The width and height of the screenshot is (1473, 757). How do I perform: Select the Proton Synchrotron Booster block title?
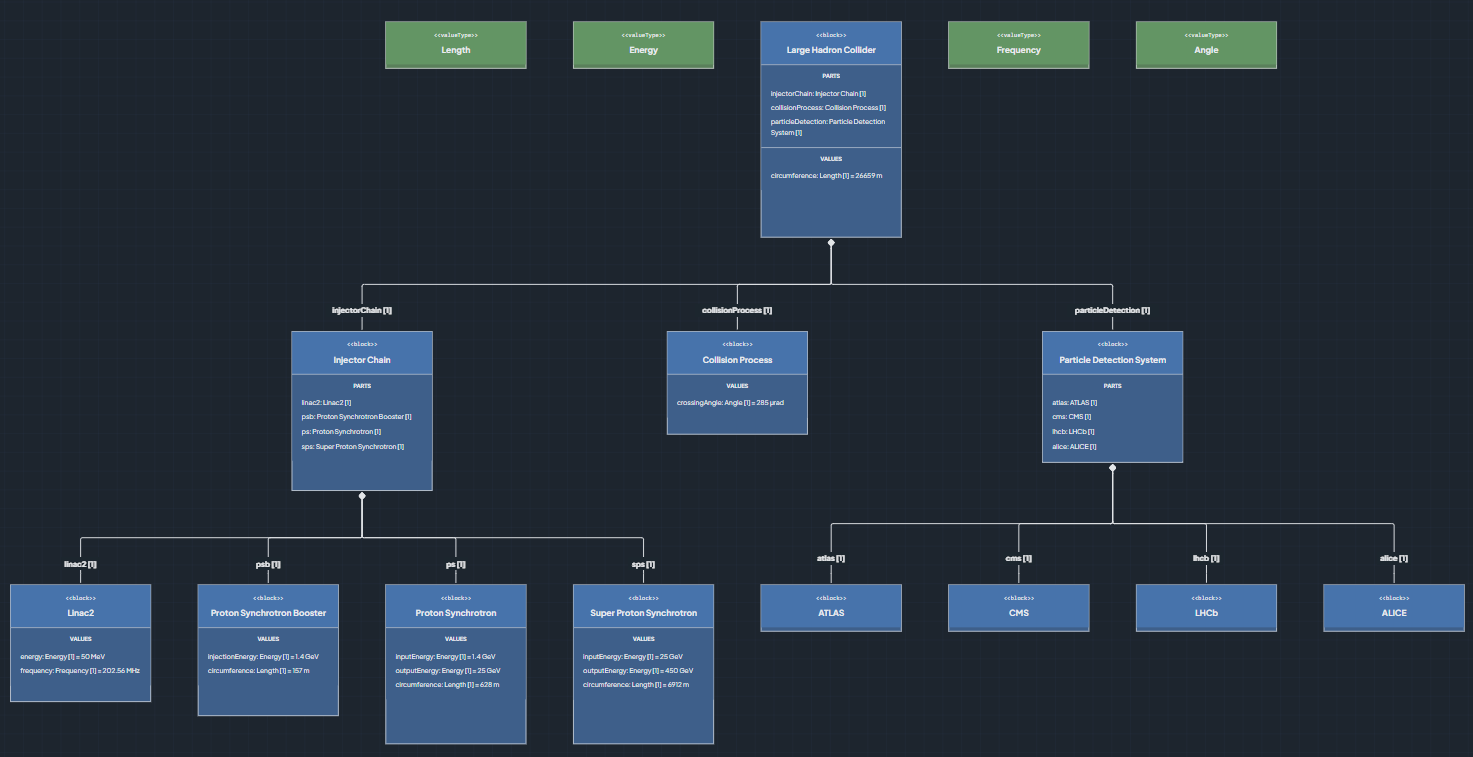268,613
